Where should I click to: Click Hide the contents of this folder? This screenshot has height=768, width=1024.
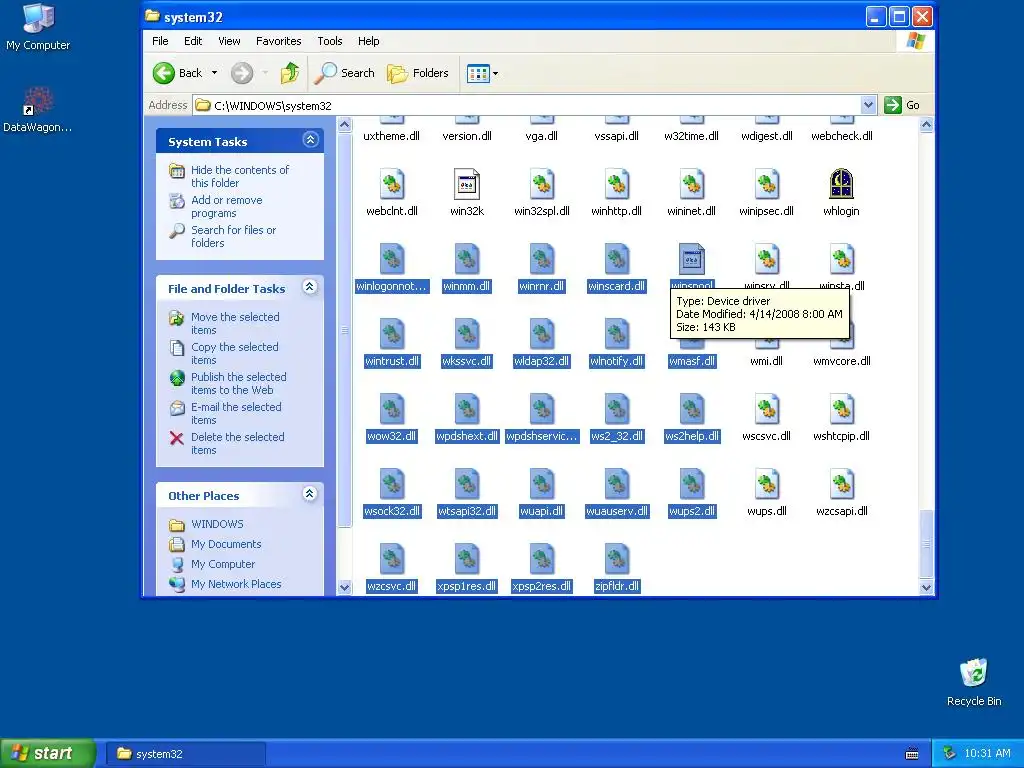pos(240,176)
